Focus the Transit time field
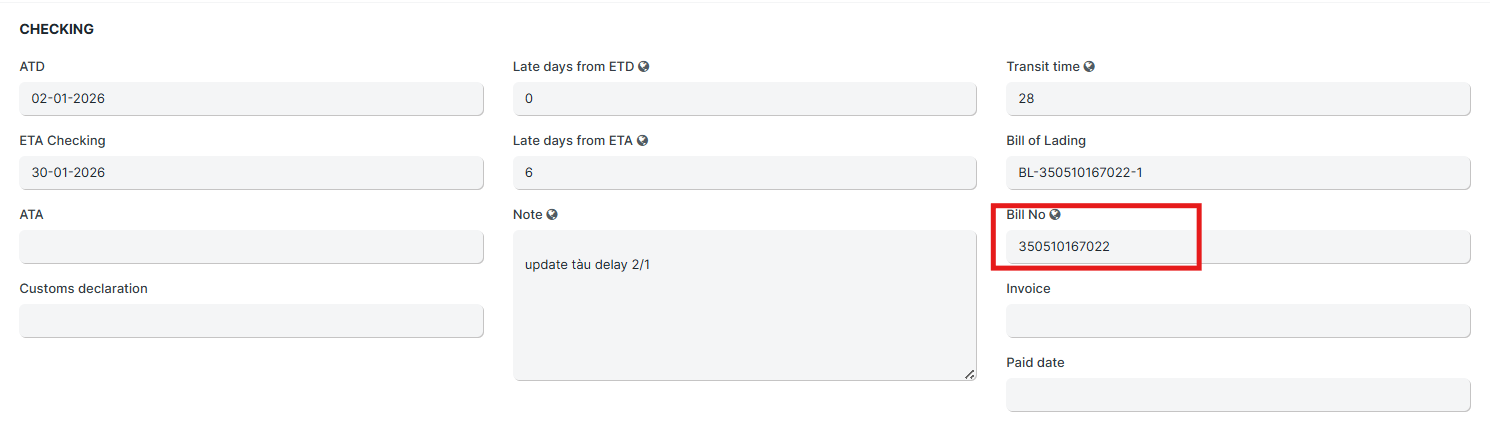 1238,99
